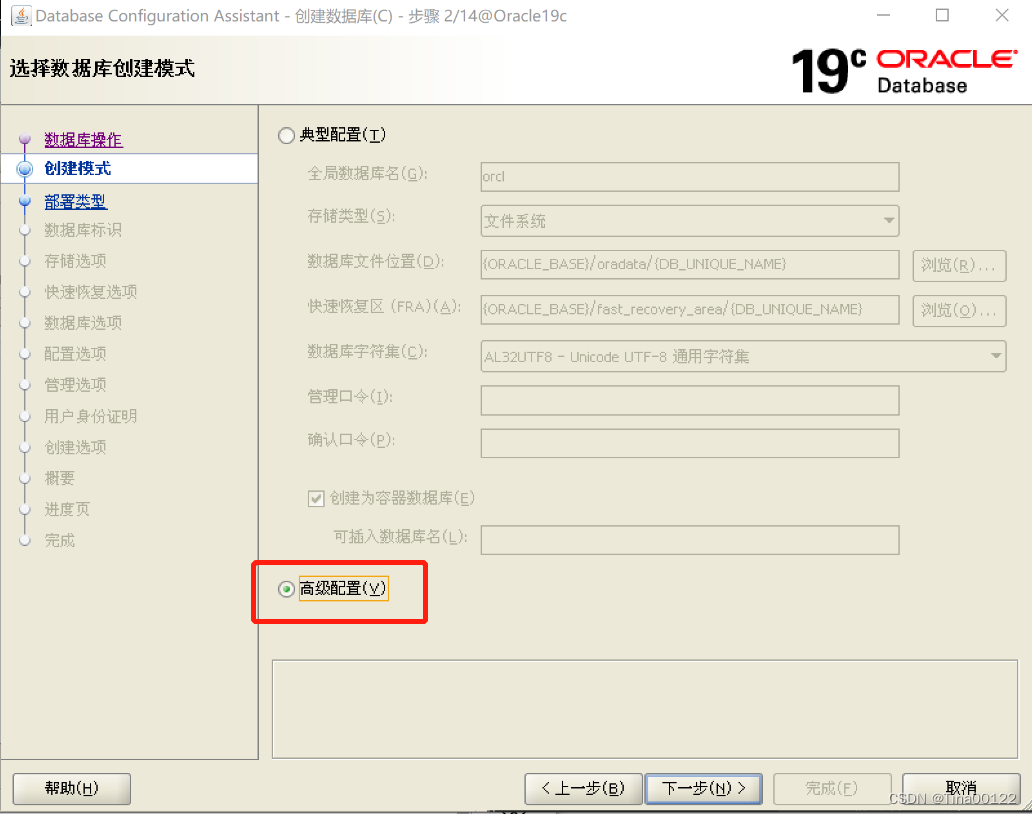Click the 进度页 step in sidebar
The width and height of the screenshot is (1032, 814).
pos(67,509)
